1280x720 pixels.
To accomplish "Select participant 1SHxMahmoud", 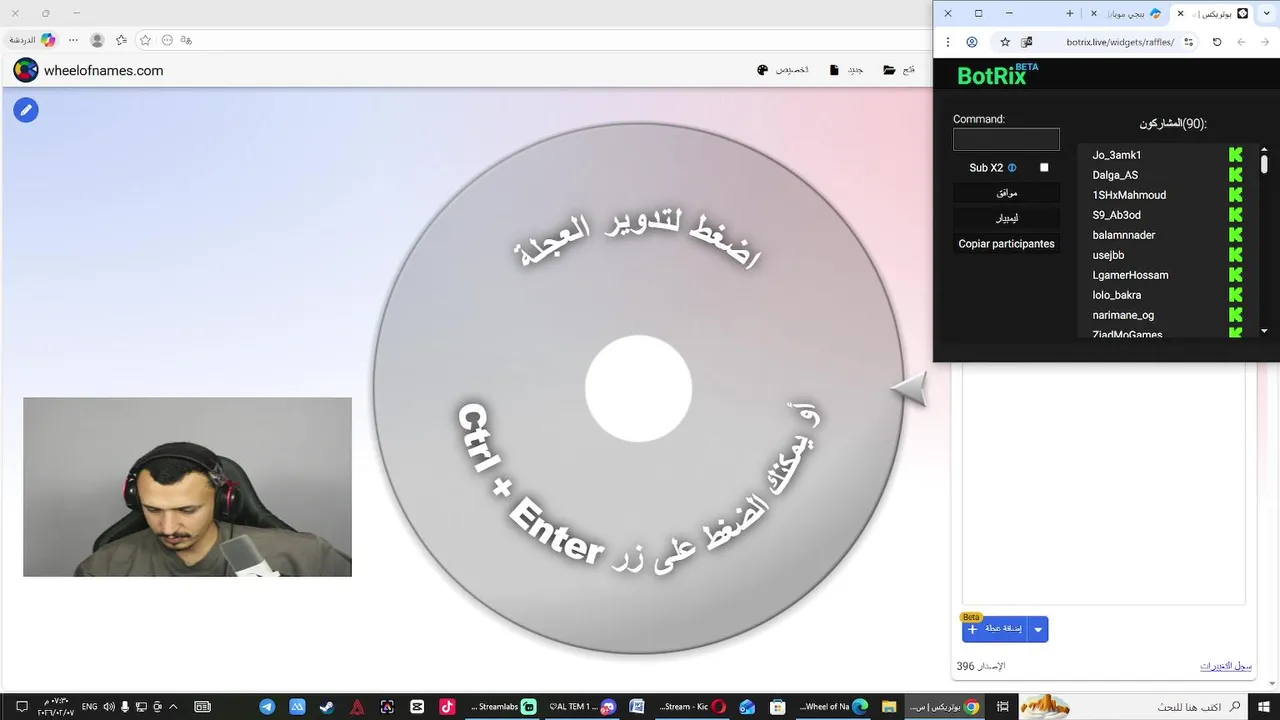I will coord(1129,195).
